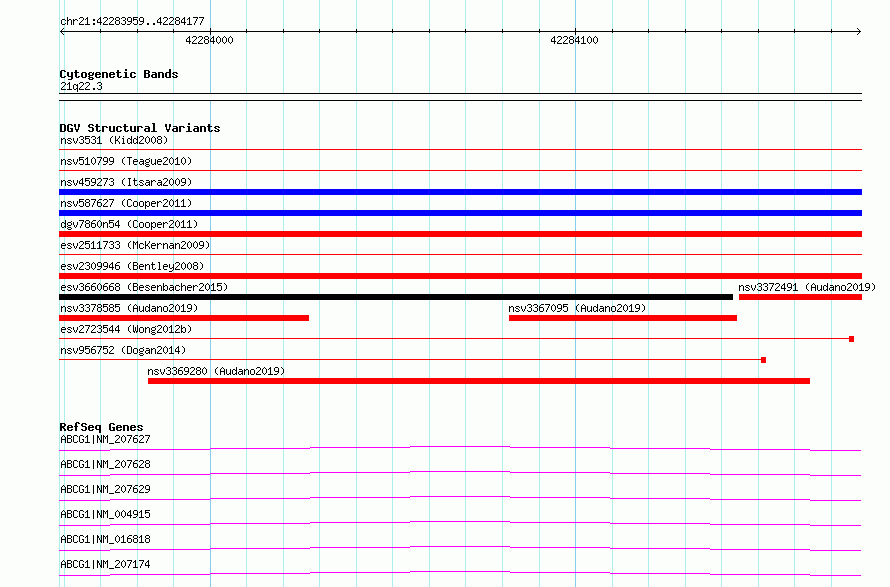890x587 pixels.
Task: Select the ABCG1|NM_004915 transcript
Action: click(105, 514)
